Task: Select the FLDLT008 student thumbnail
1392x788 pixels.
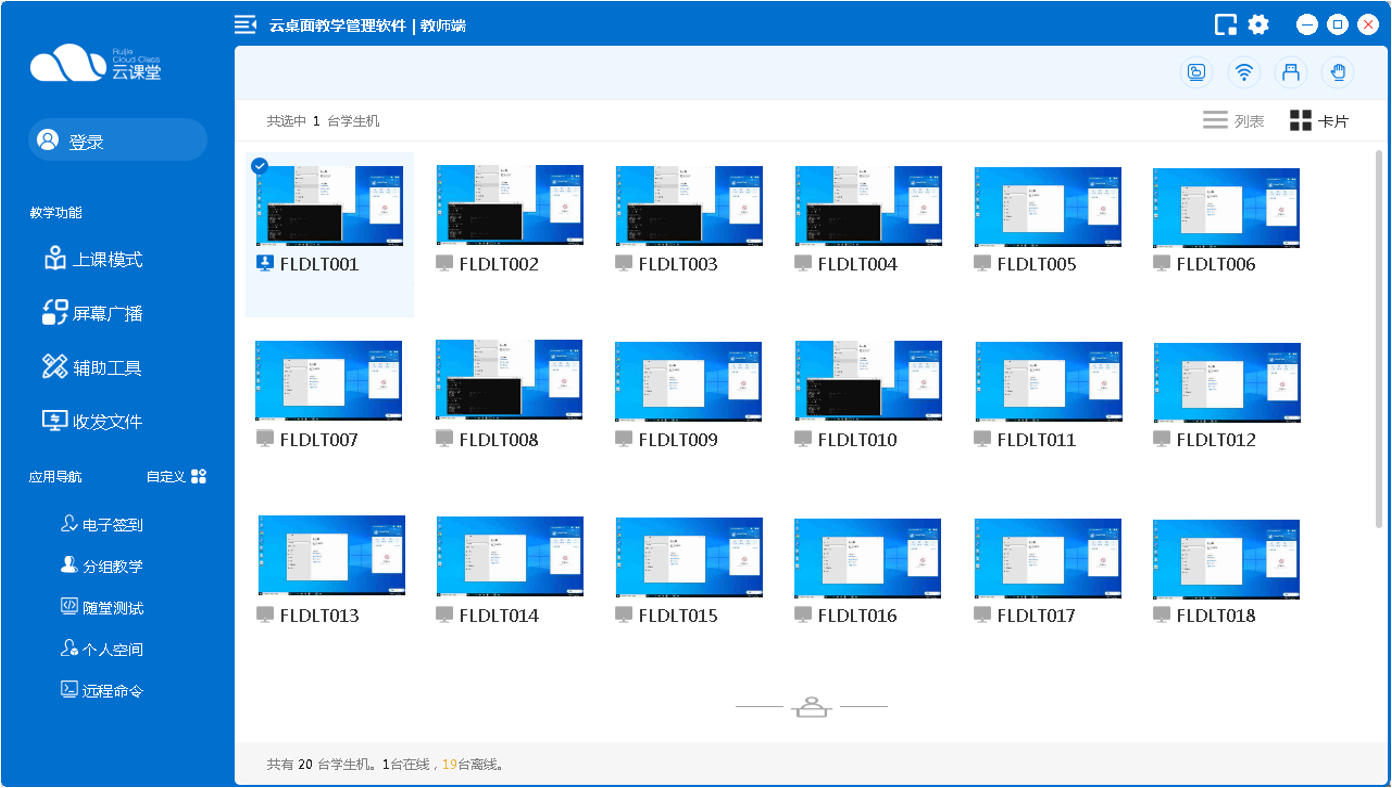Action: coord(509,380)
